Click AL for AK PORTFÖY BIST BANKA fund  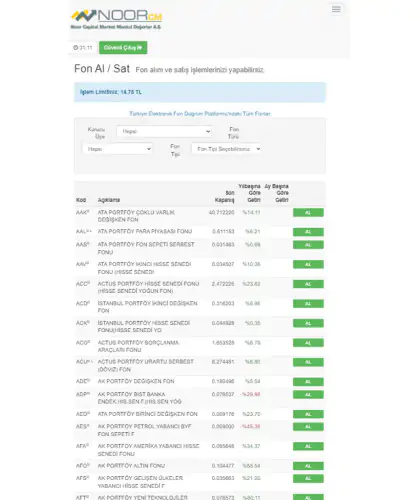tap(308, 395)
